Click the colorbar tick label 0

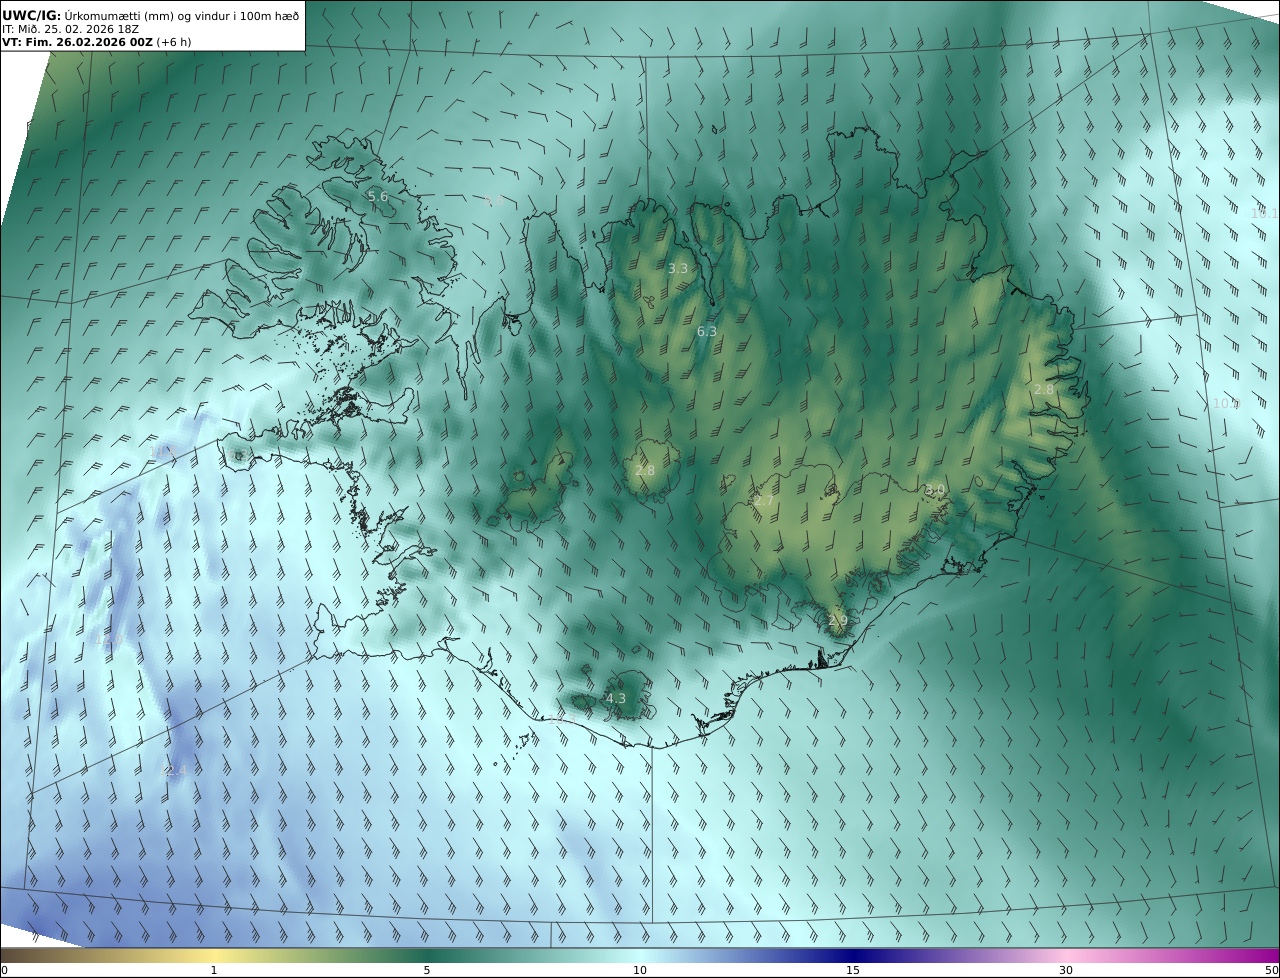coord(4,970)
